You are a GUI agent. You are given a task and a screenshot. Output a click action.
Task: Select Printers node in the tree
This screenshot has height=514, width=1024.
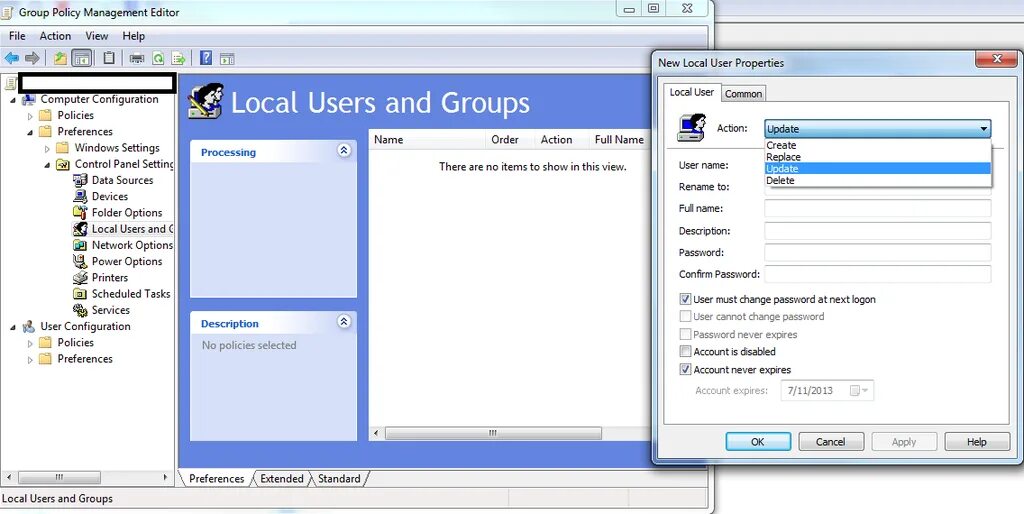click(x=110, y=278)
